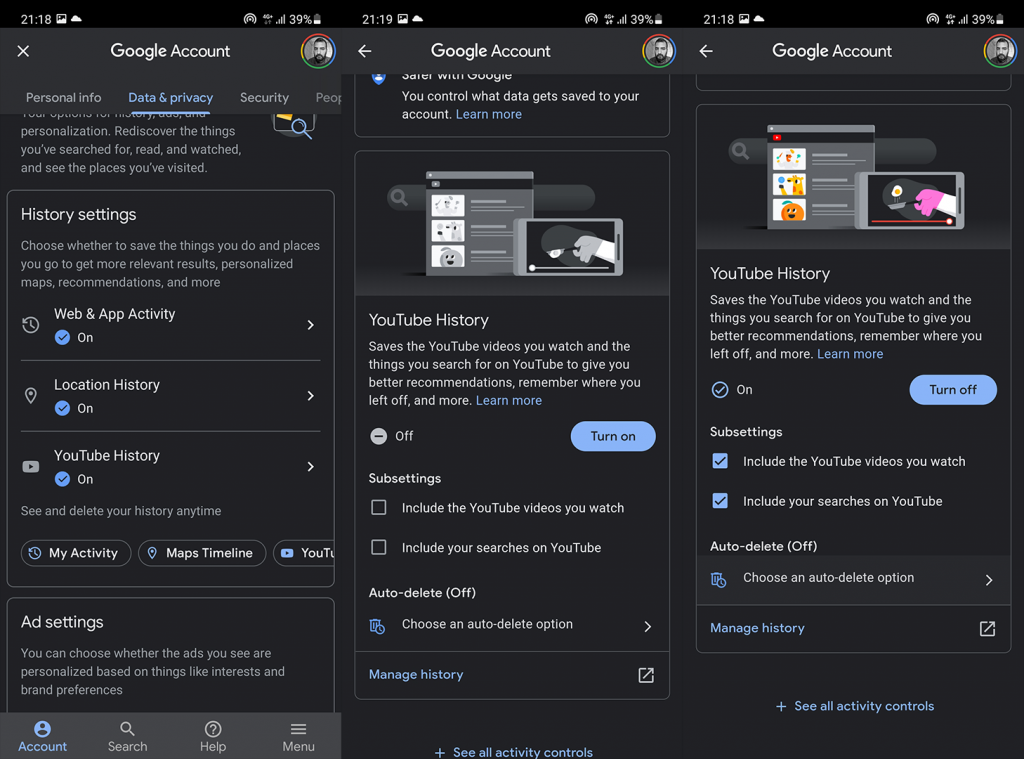Tap back arrow in right YouTube History screen
The height and width of the screenshot is (759, 1024).
(706, 51)
